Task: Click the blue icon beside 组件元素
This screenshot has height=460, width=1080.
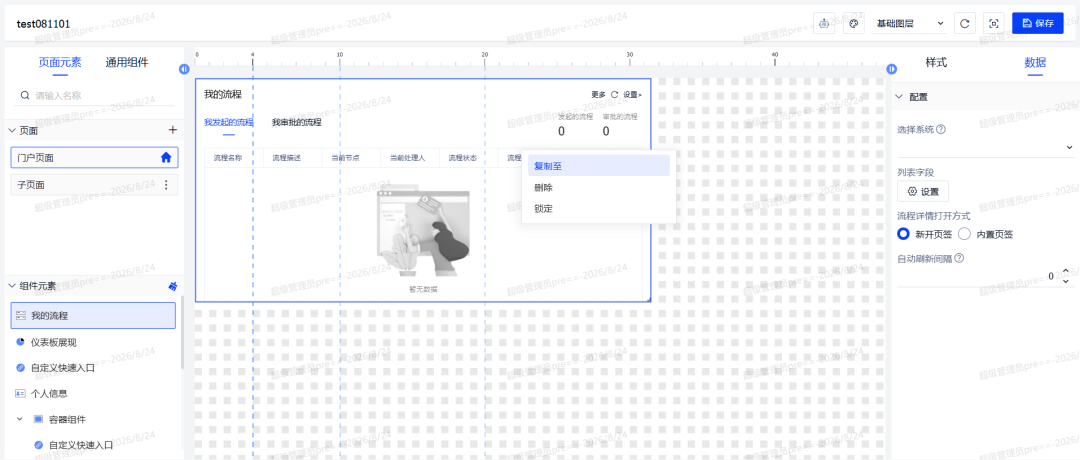Action: [173, 286]
